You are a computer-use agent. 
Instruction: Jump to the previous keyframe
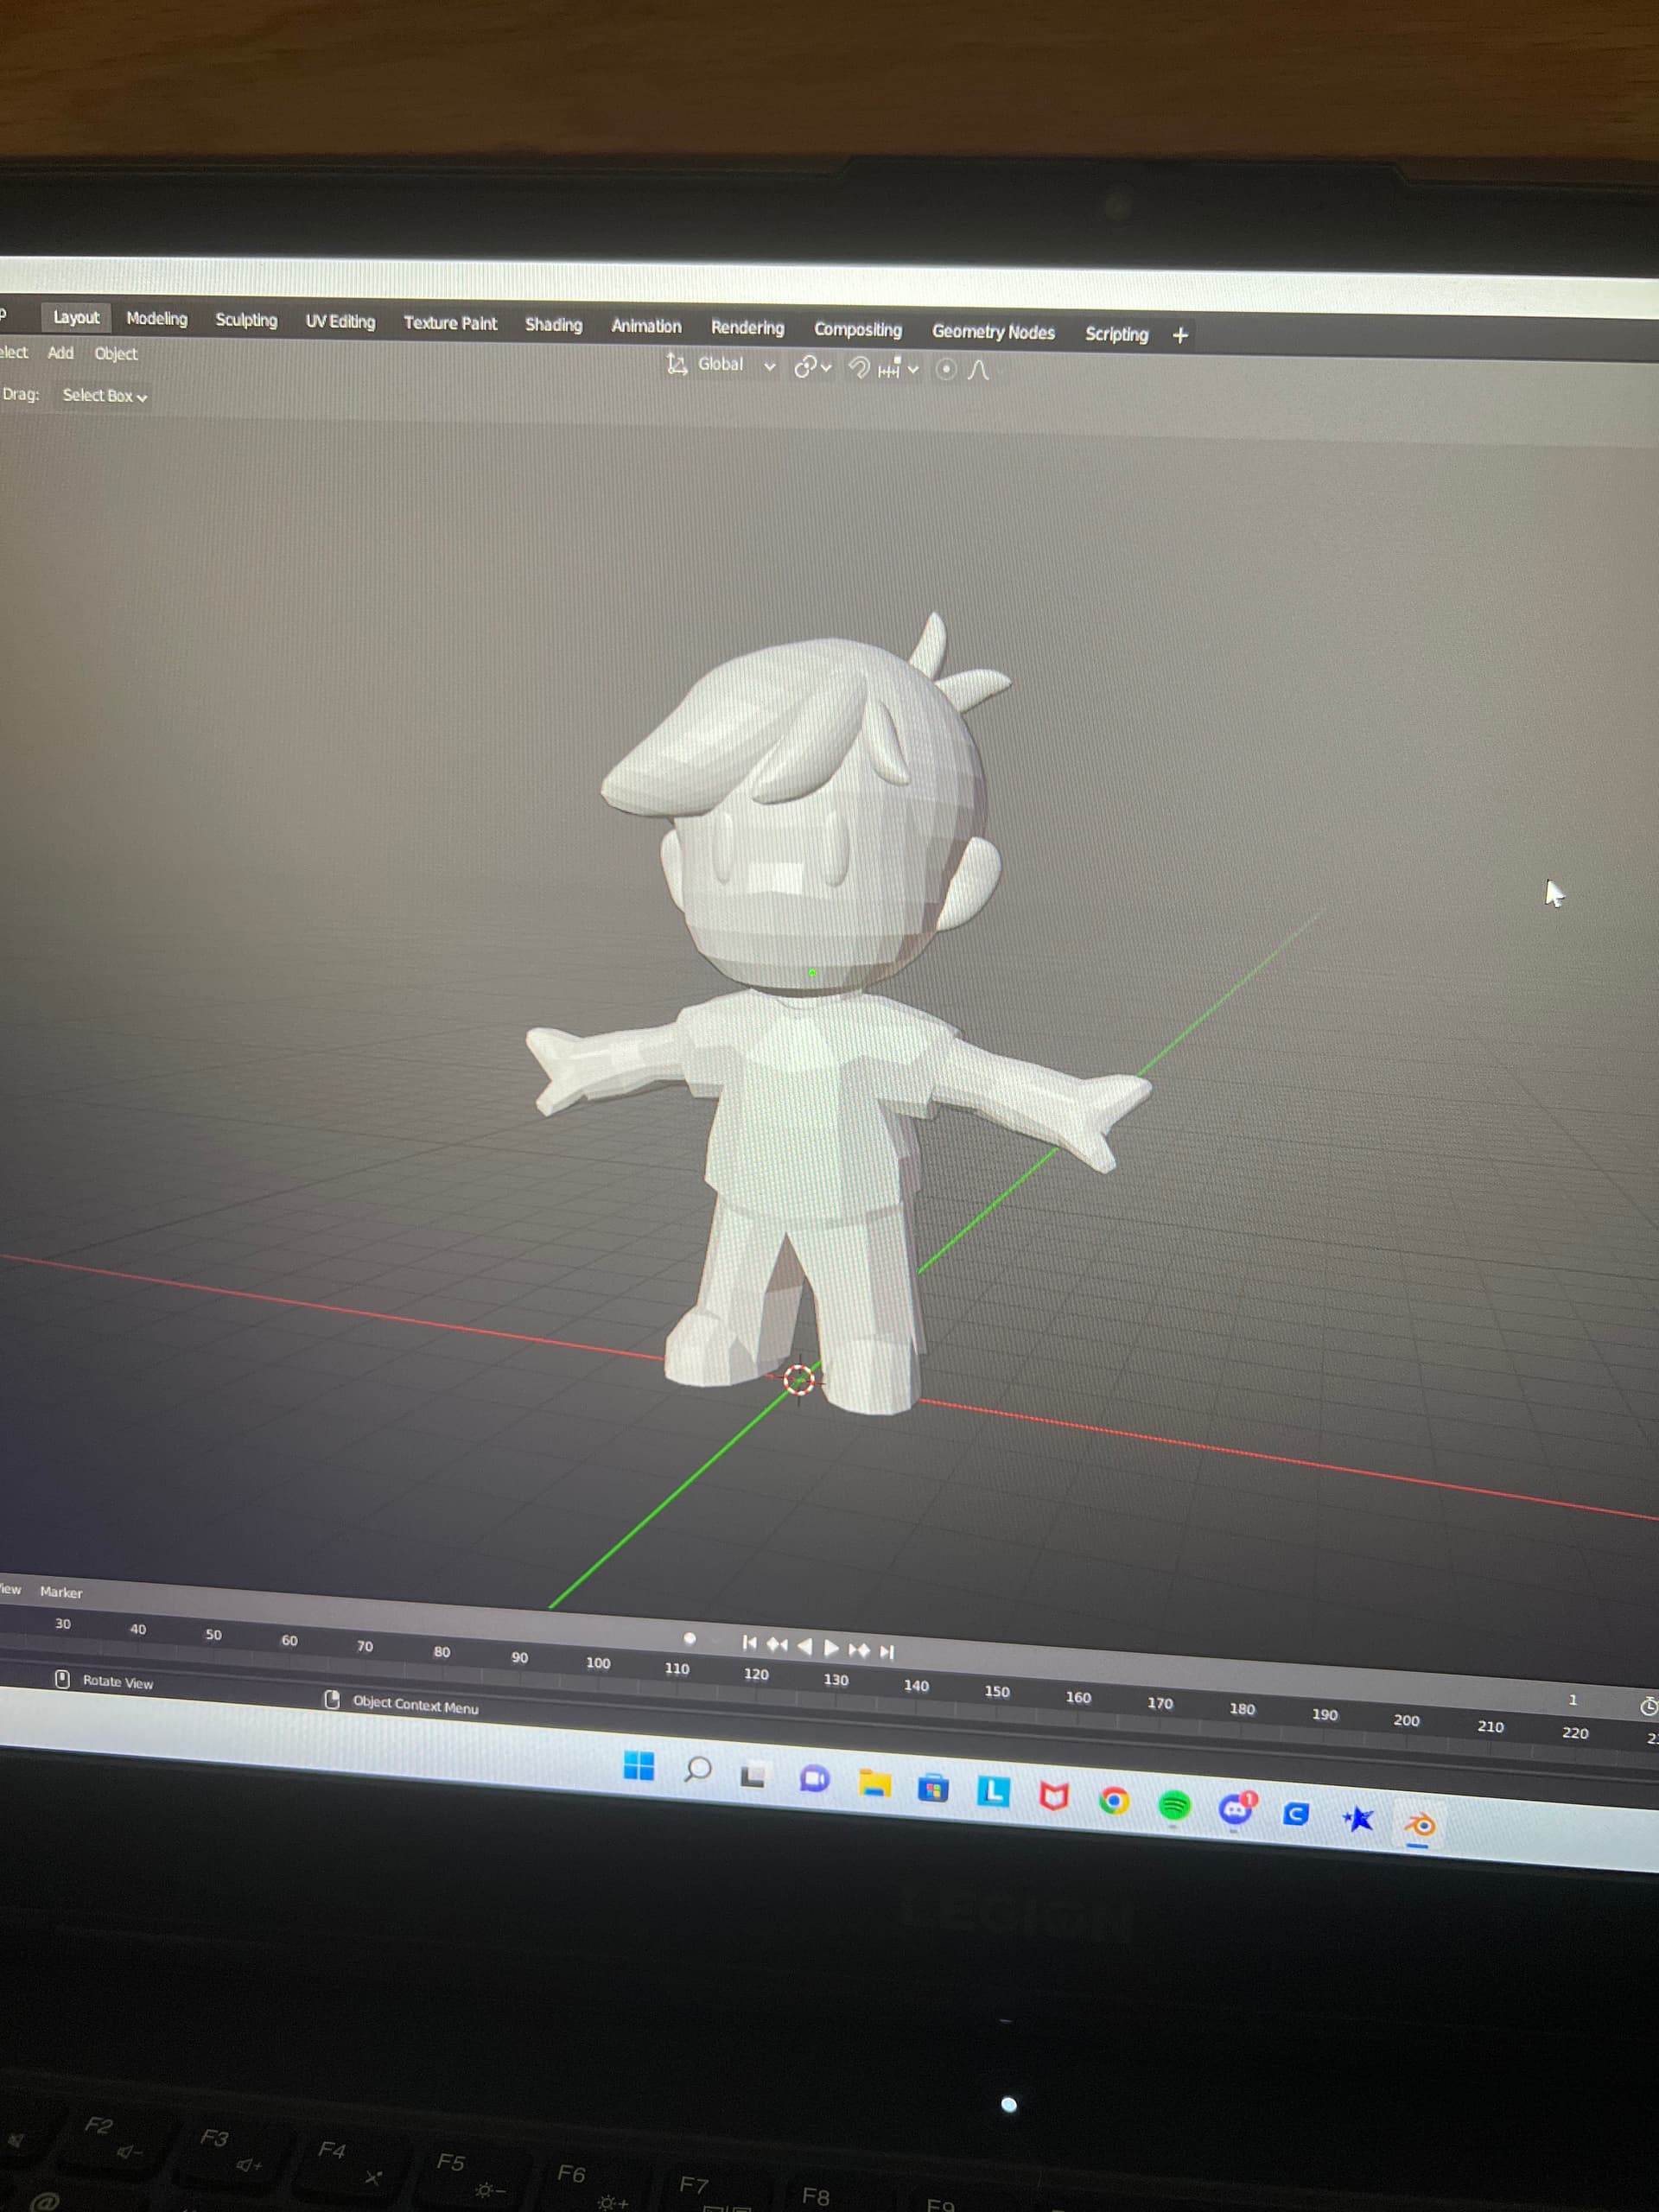coord(776,1645)
